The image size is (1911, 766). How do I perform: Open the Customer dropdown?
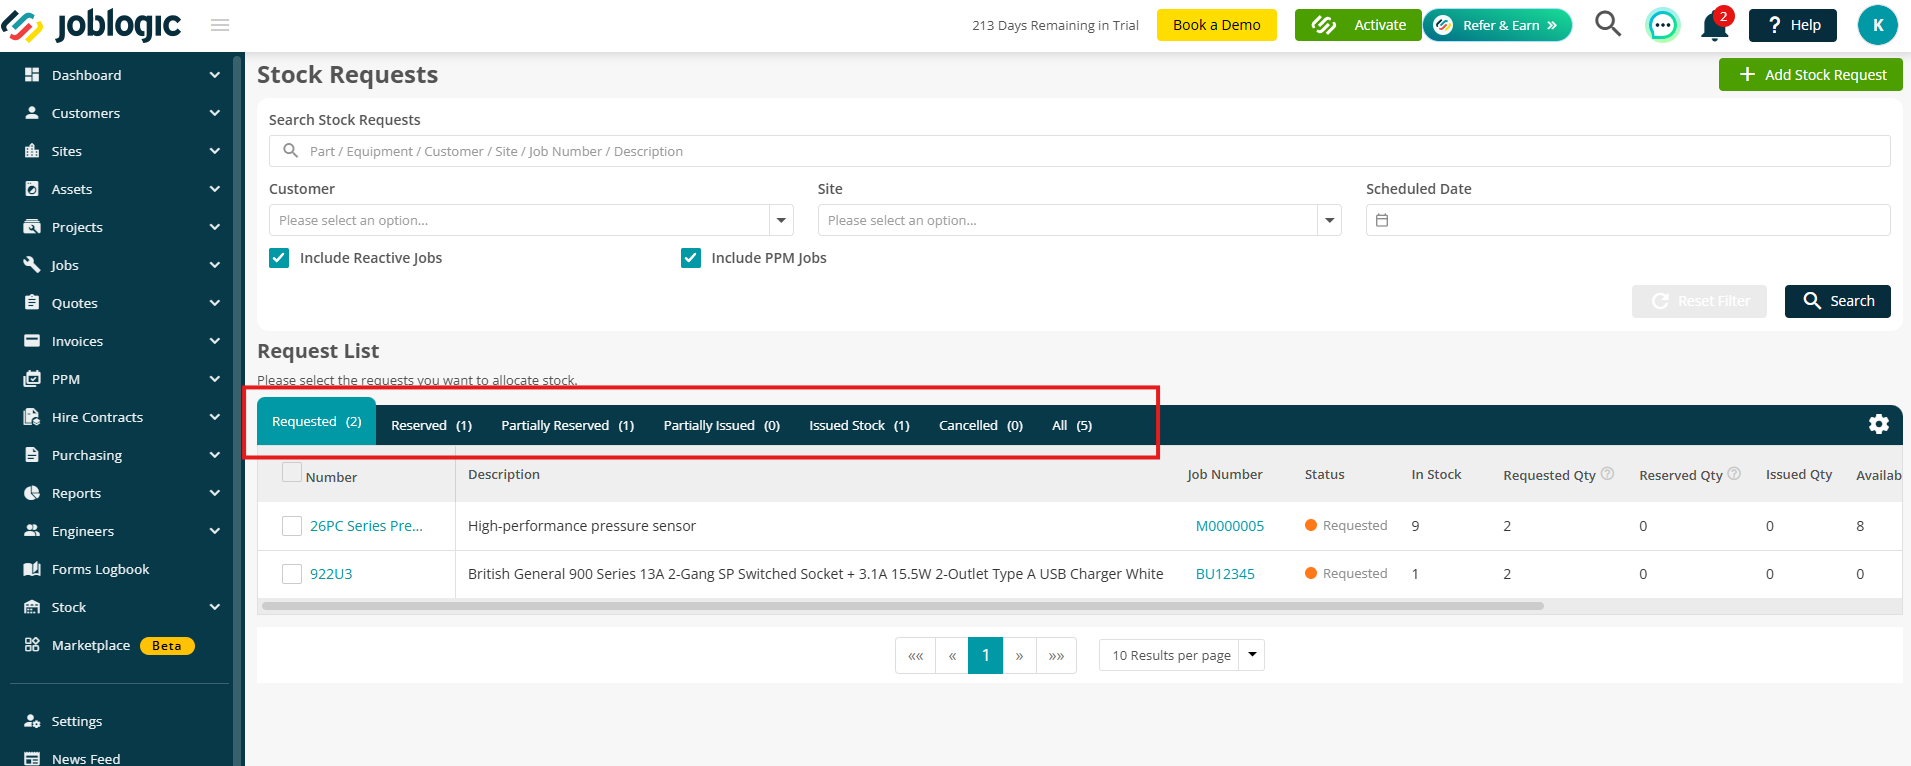531,220
